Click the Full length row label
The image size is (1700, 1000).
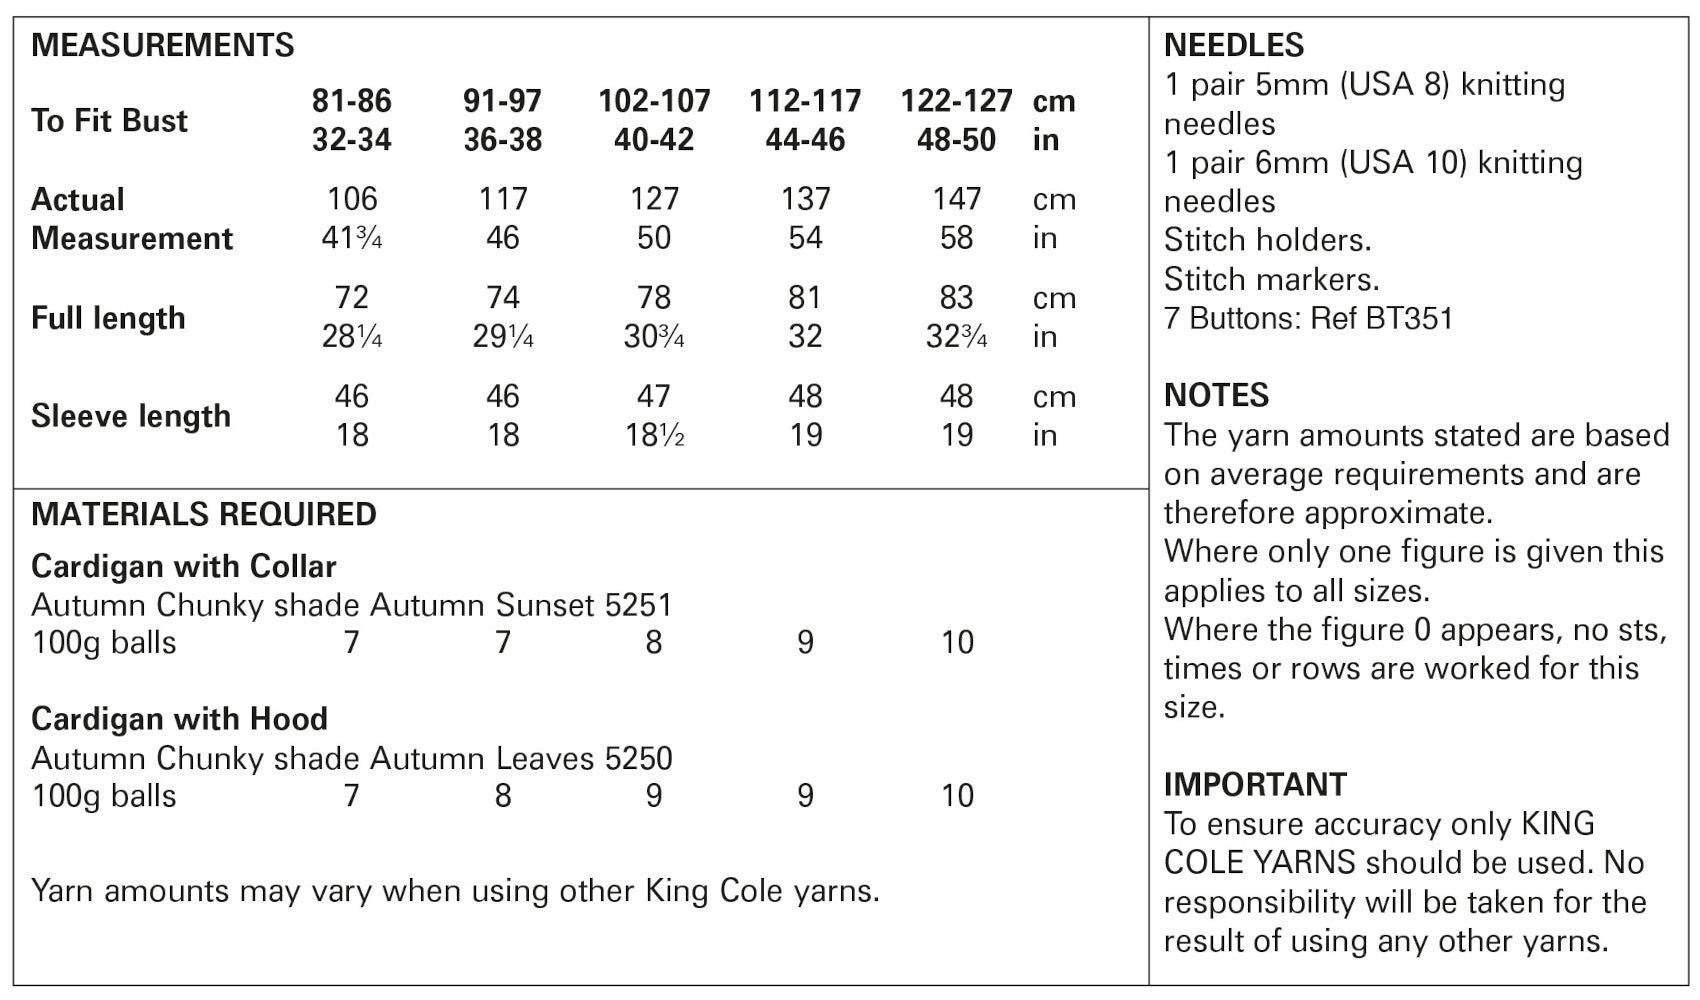[x=108, y=318]
